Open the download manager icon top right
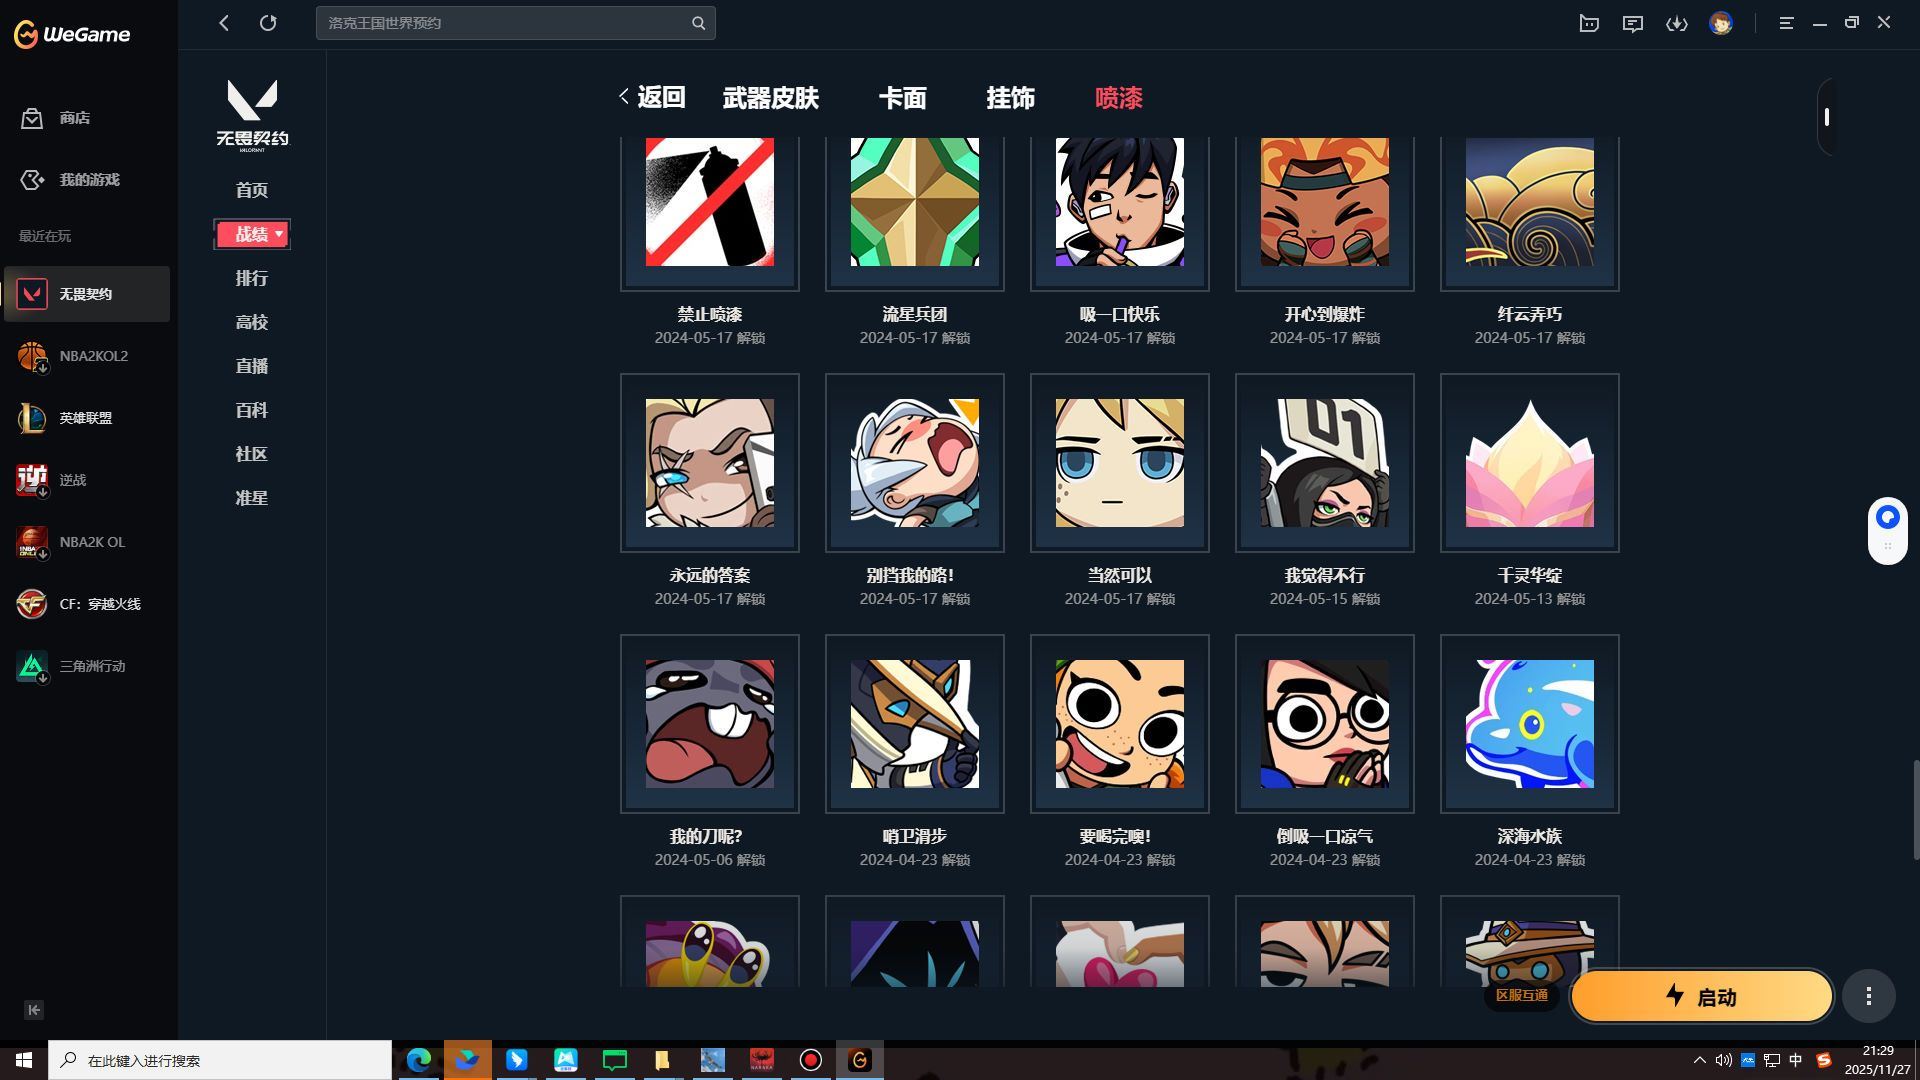Viewport: 1920px width, 1080px height. [x=1677, y=23]
